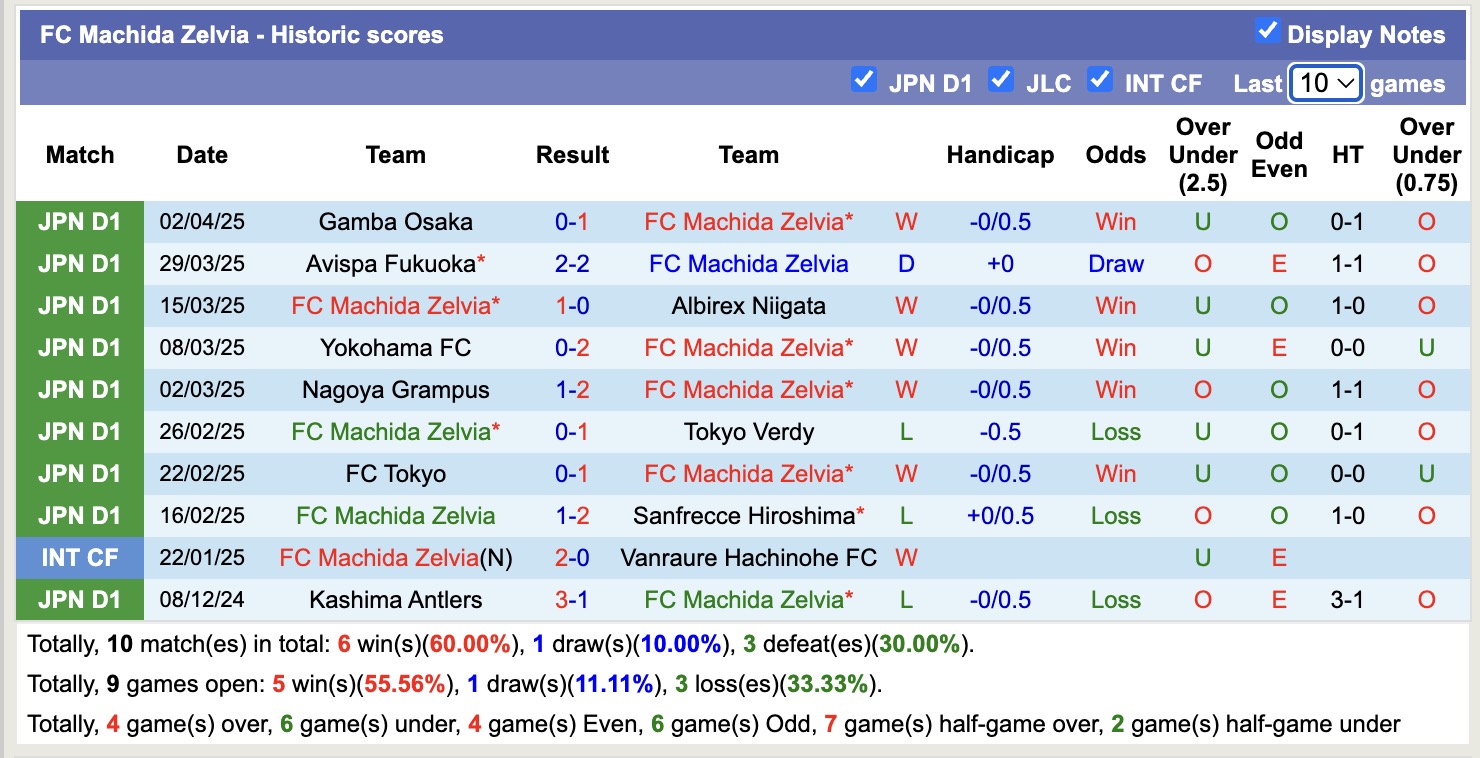Uncheck the INT CF filter checkbox
The image size is (1480, 758).
[x=1102, y=81]
